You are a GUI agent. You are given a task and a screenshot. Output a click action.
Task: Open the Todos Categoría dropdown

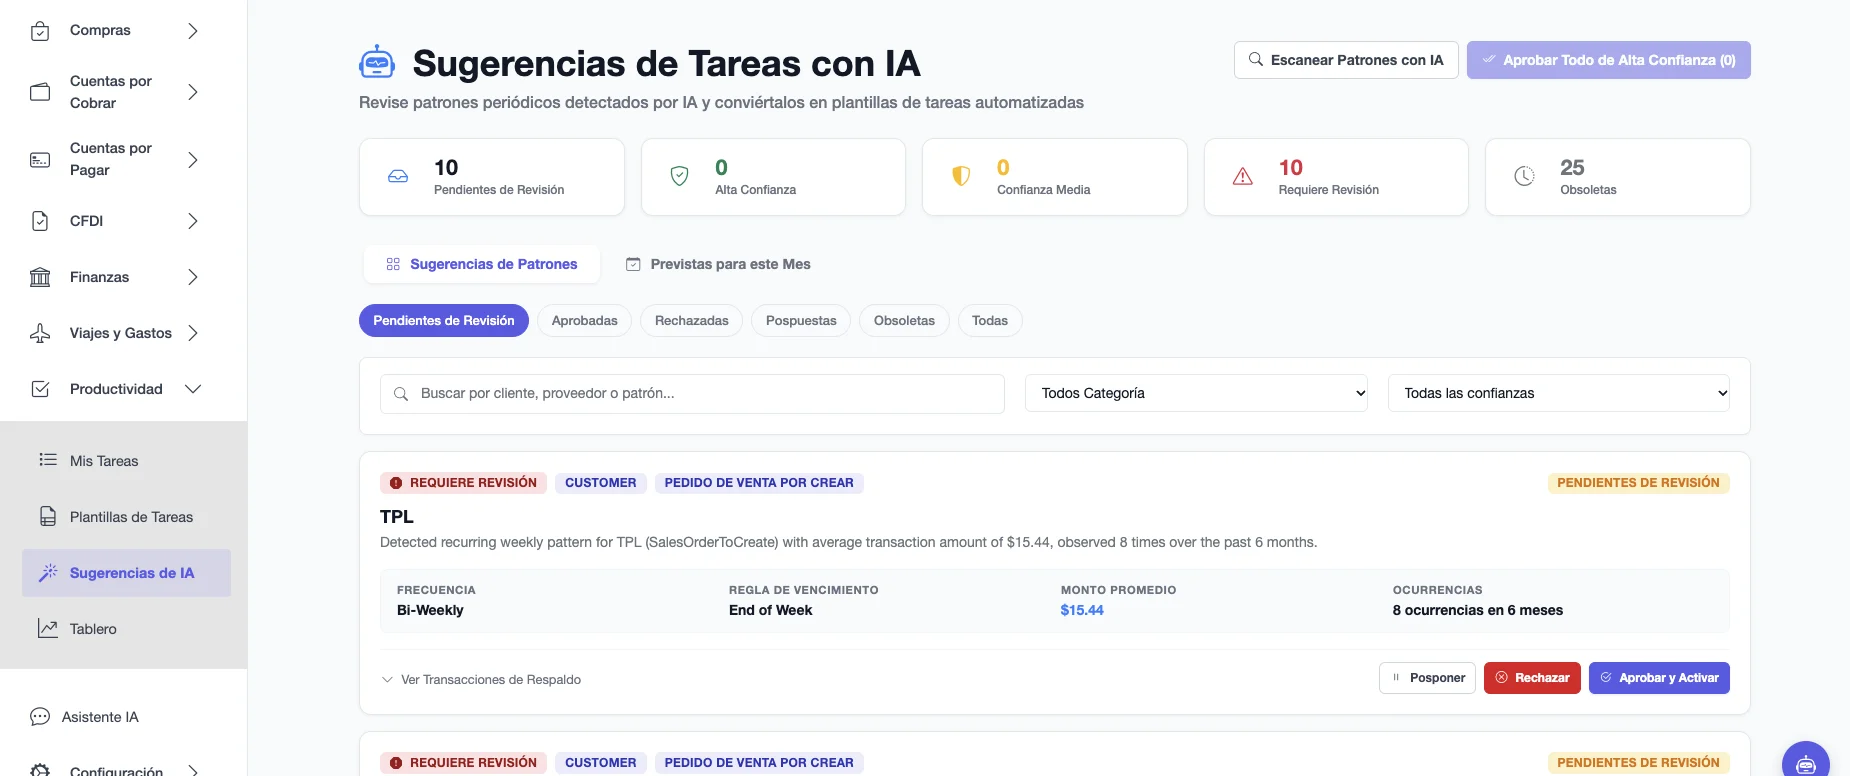click(1196, 393)
